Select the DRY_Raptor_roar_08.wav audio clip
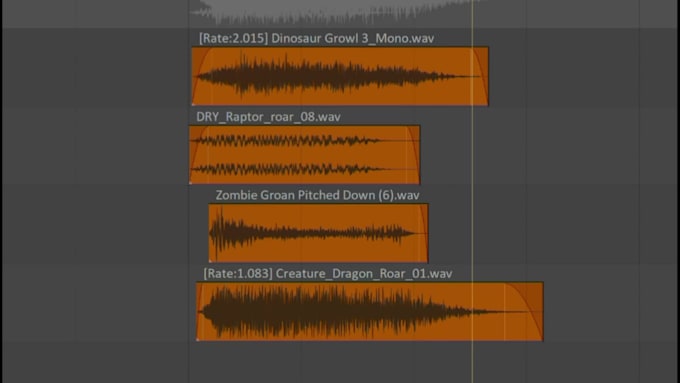Viewport: 680px width, 383px height. point(304,154)
